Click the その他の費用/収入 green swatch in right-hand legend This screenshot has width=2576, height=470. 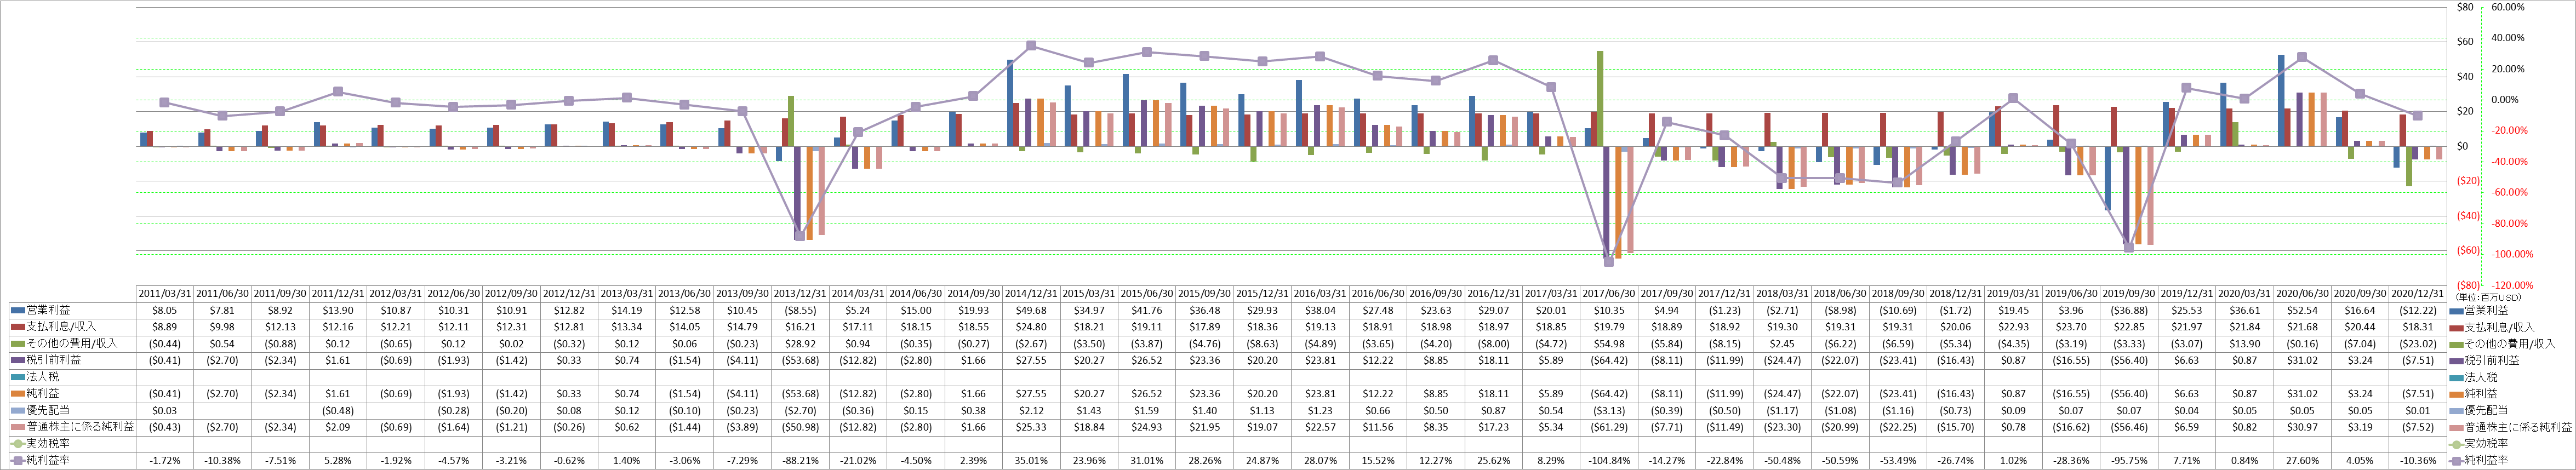[x=2457, y=344]
